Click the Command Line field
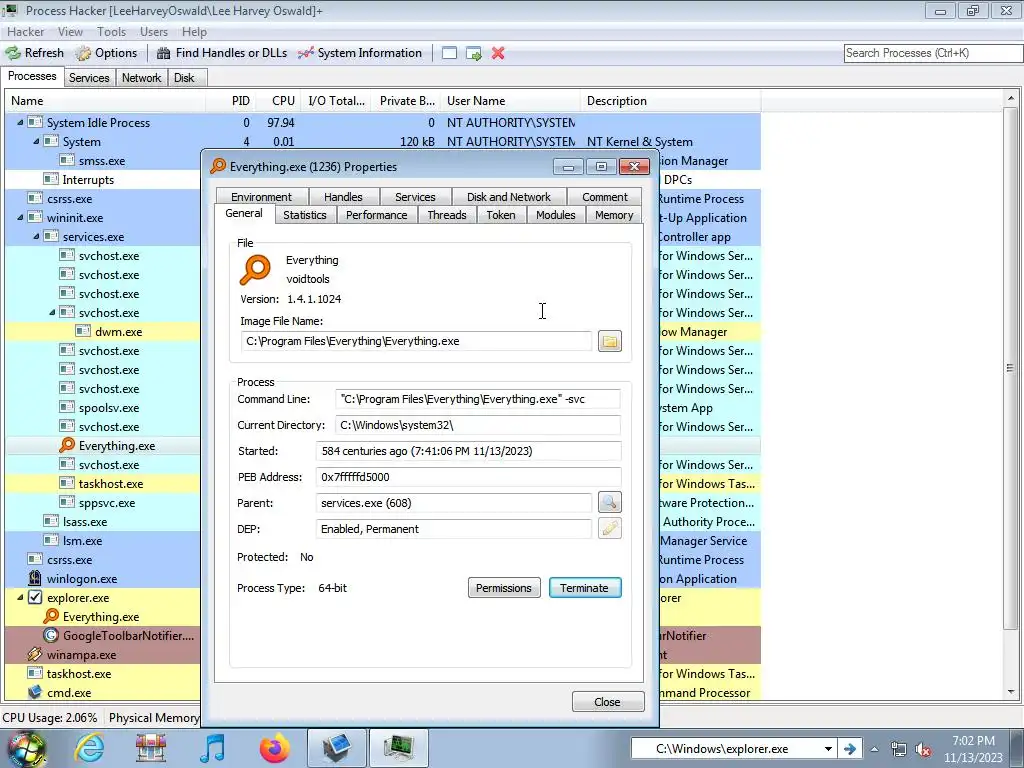The width and height of the screenshot is (1024, 768). [478, 399]
